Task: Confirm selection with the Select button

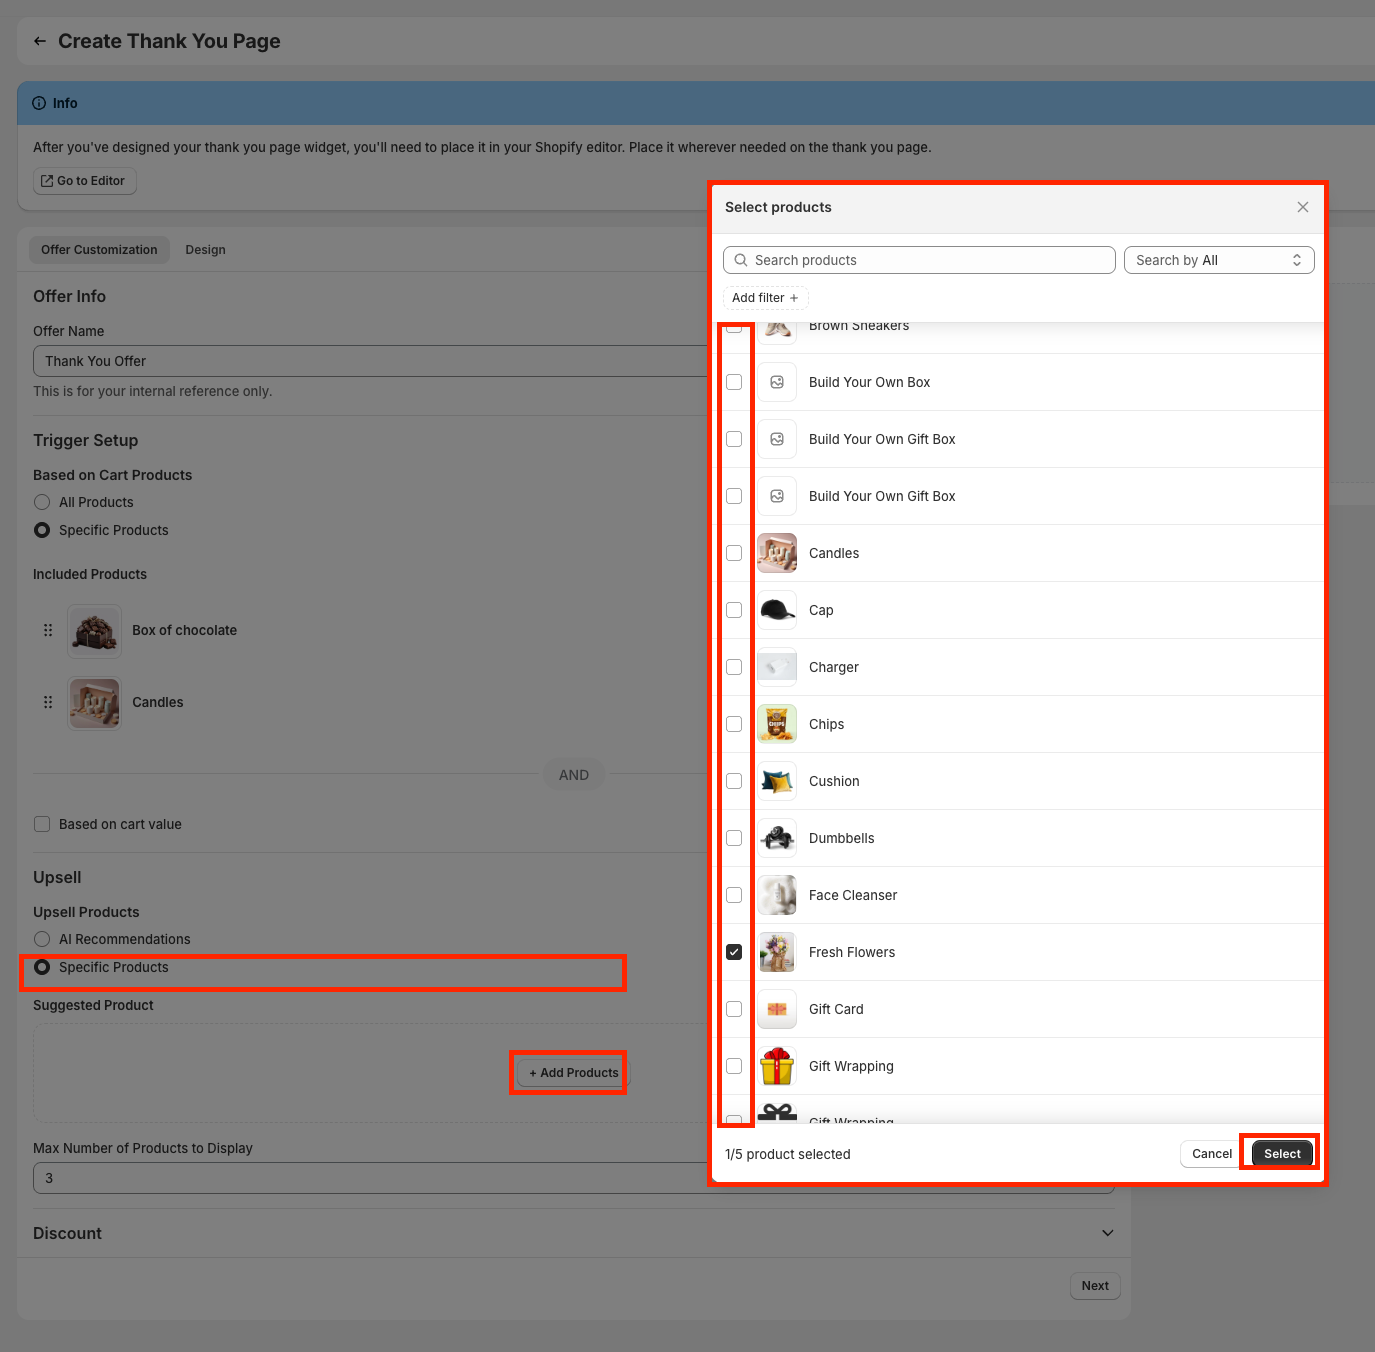Action: click(1281, 1154)
